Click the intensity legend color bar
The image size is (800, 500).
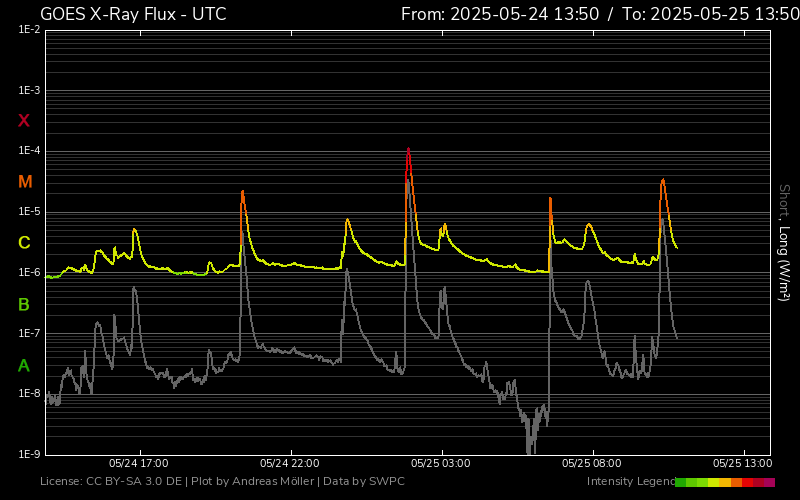pyautogui.click(x=724, y=482)
